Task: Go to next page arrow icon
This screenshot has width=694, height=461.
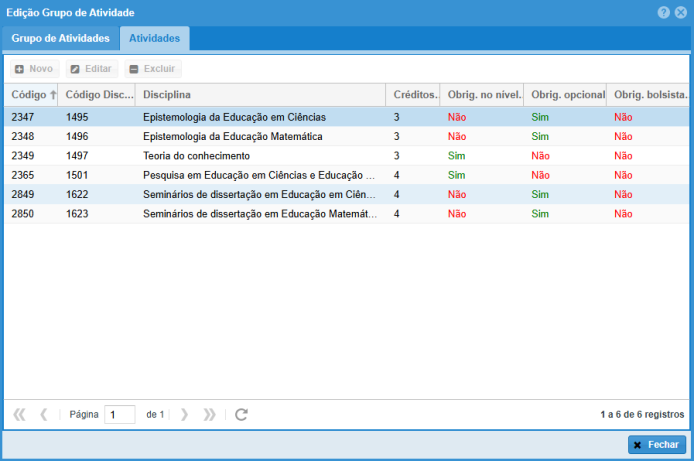Action: pos(184,414)
